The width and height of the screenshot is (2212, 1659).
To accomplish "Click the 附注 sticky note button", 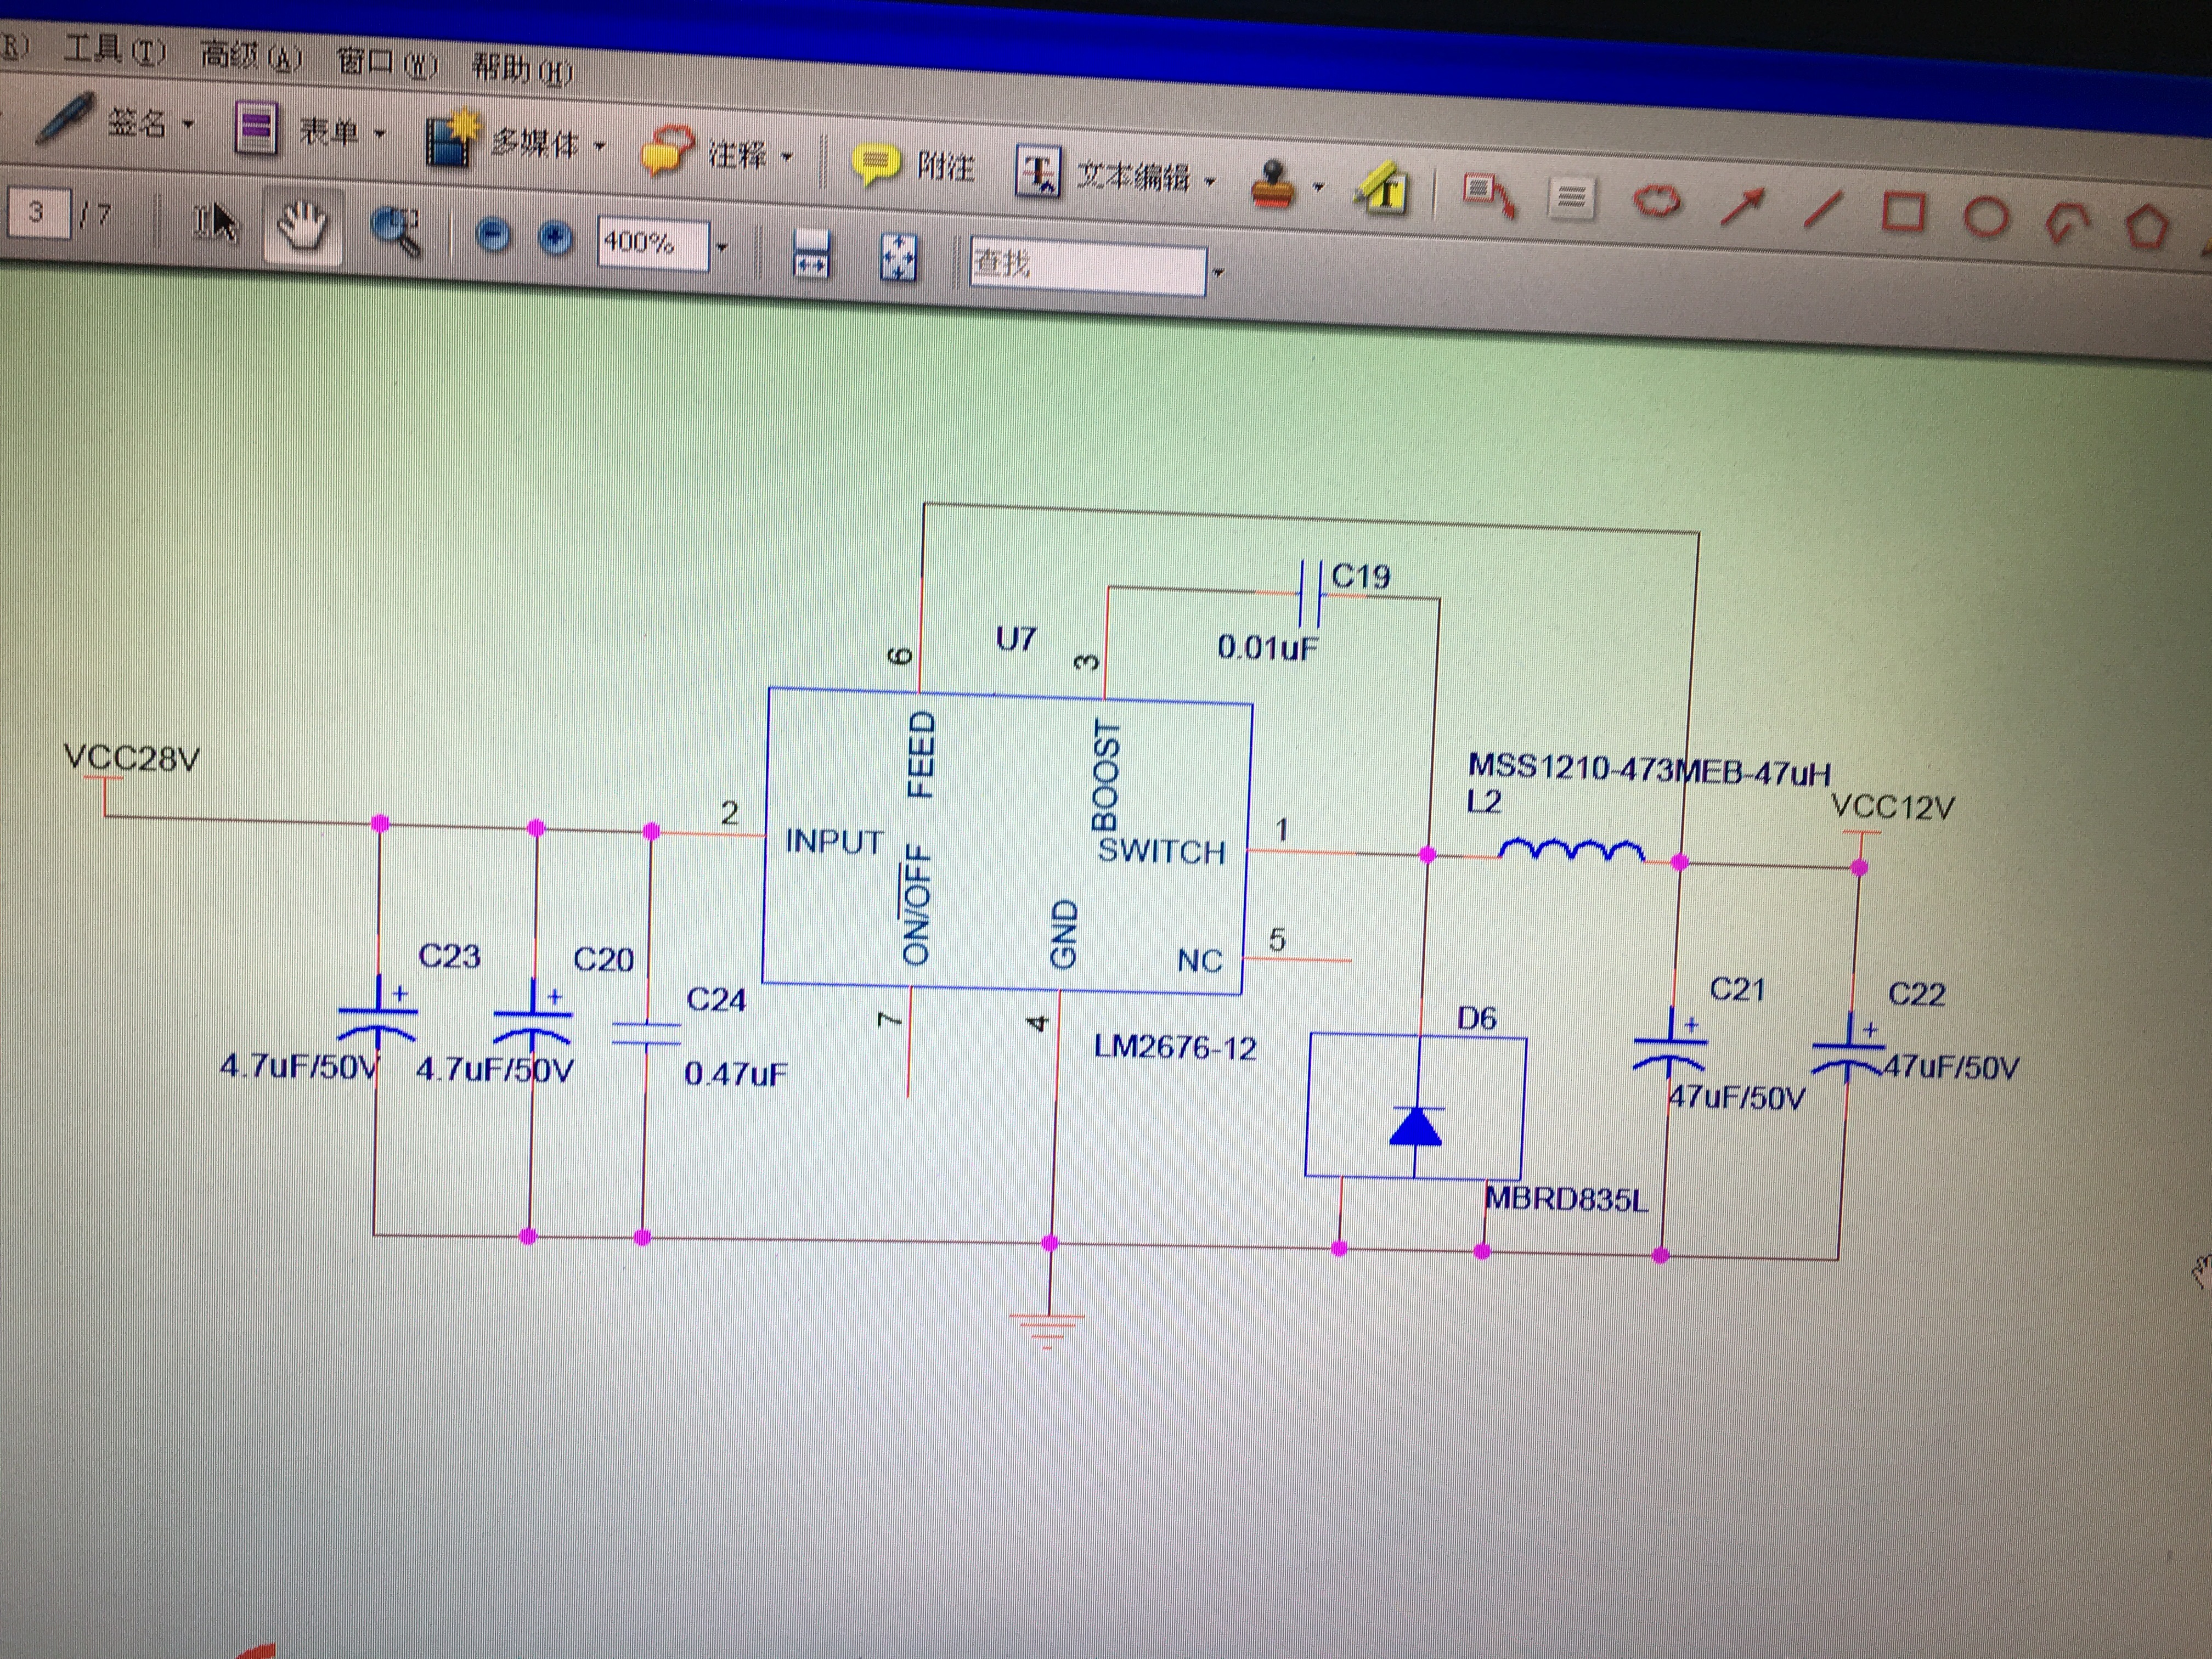I will [x=913, y=165].
